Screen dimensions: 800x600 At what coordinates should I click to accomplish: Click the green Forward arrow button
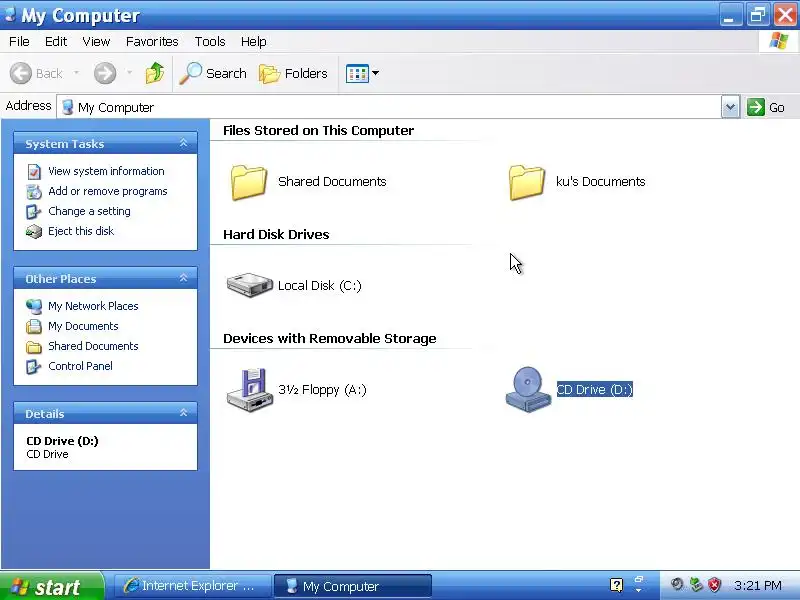105,73
